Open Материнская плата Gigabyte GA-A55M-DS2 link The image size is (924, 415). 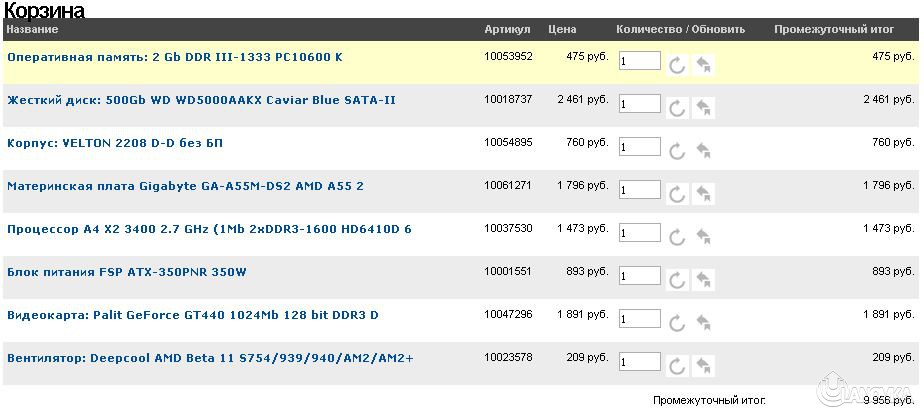click(x=185, y=186)
